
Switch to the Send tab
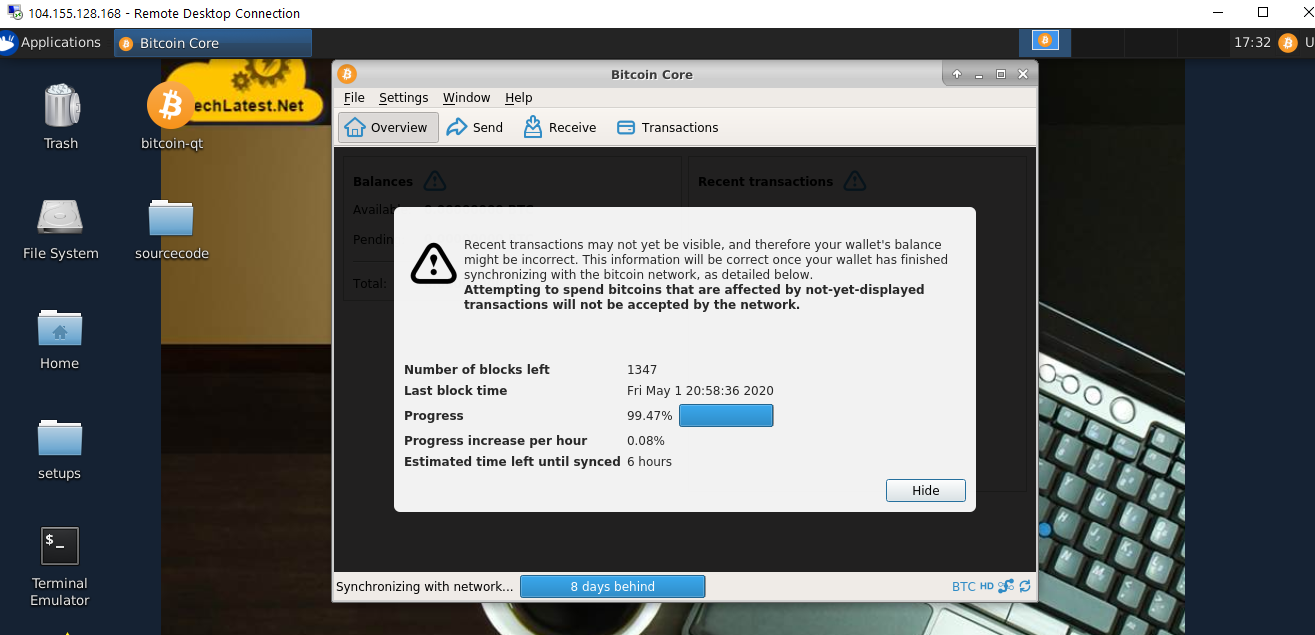(475, 127)
